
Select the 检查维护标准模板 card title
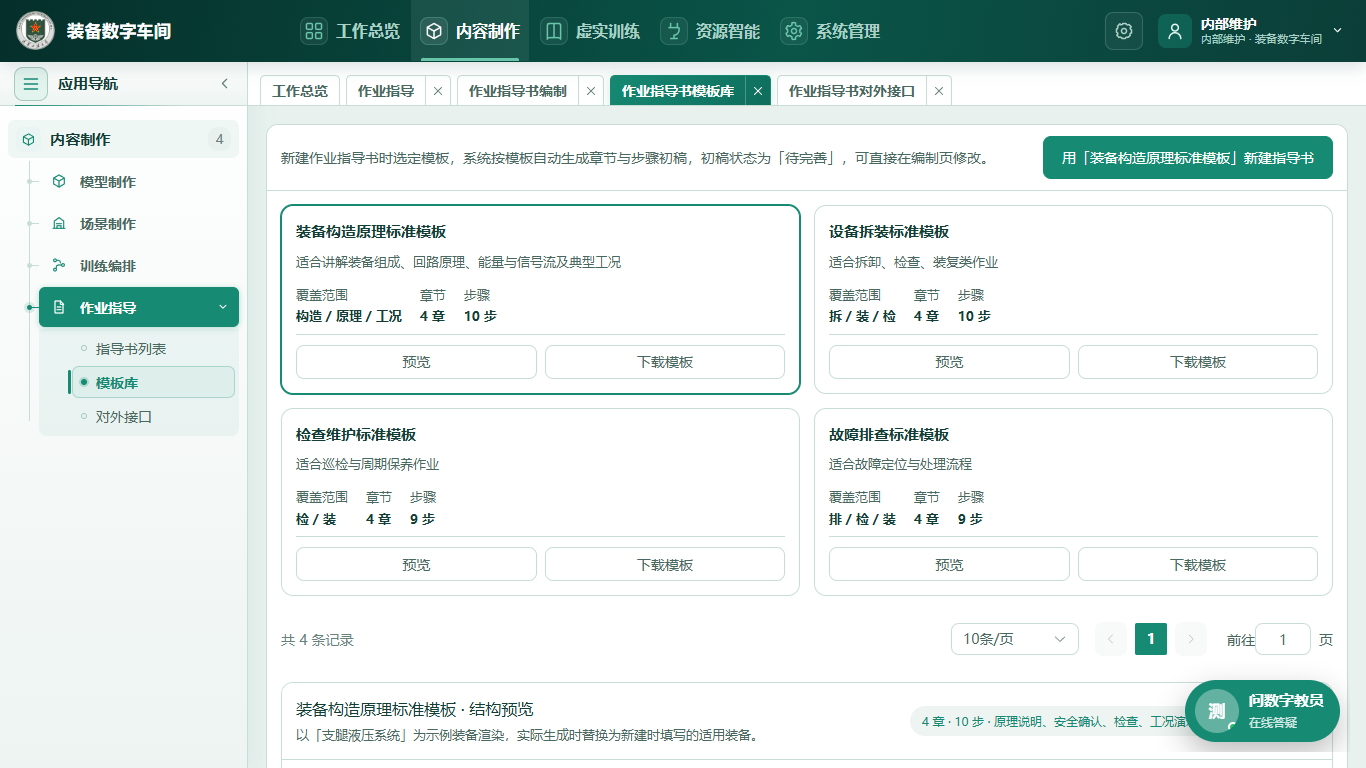tap(356, 435)
